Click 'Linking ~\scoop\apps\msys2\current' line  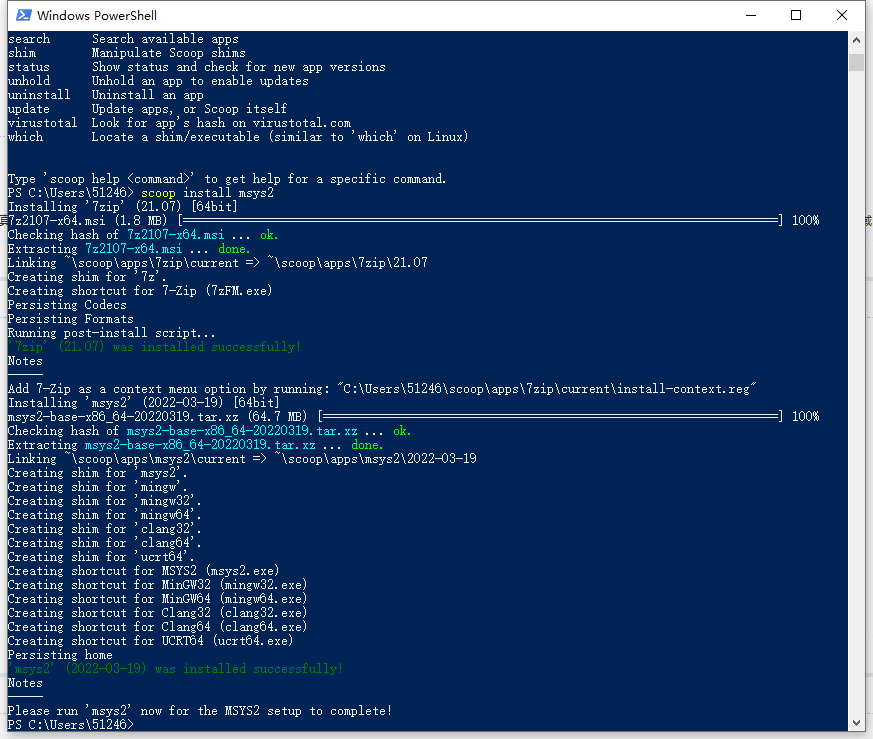pyautogui.click(x=242, y=458)
